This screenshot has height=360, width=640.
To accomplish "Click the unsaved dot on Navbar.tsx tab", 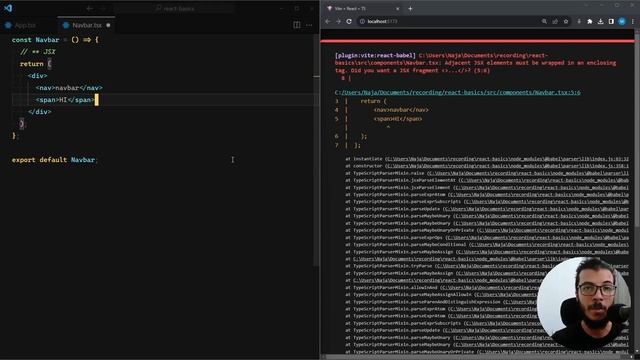I will tap(108, 25).
